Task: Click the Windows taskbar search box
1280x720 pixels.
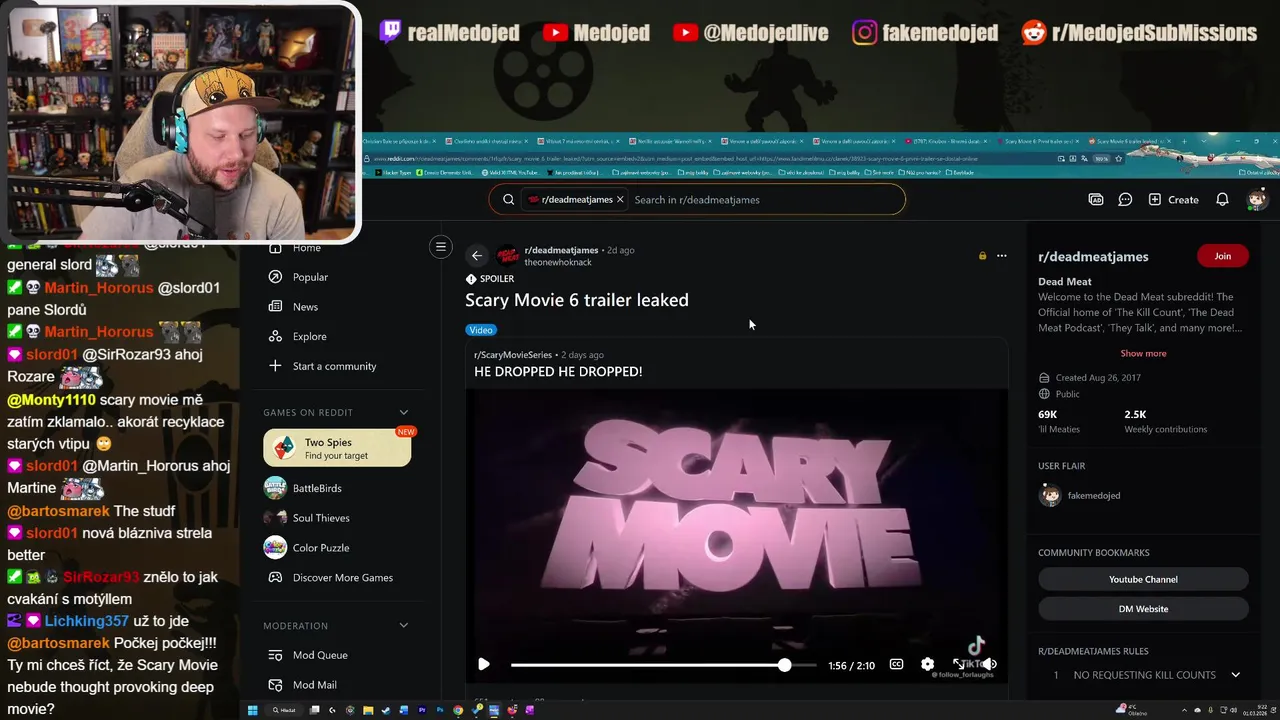Action: coord(285,710)
